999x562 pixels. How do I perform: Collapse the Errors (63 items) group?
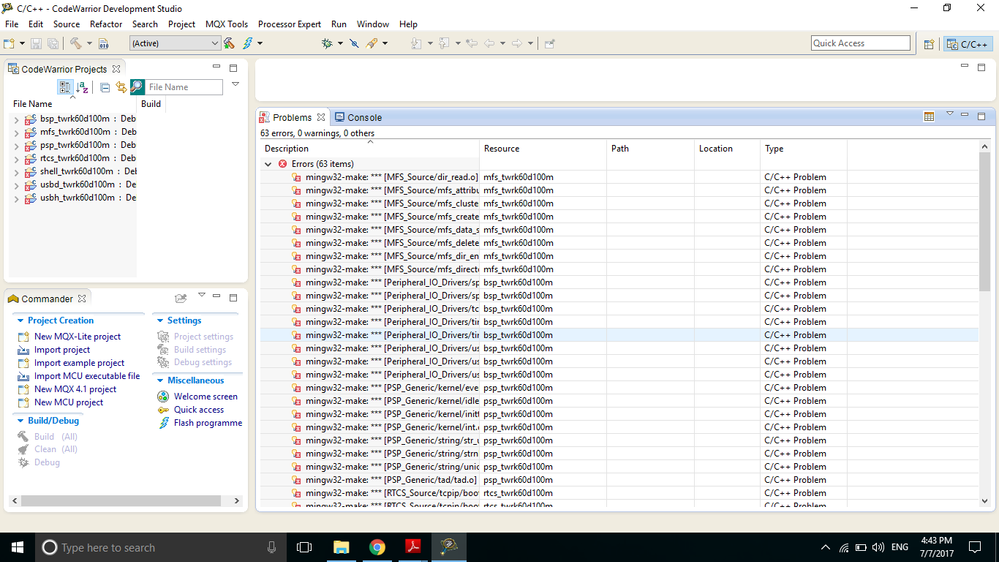268,164
